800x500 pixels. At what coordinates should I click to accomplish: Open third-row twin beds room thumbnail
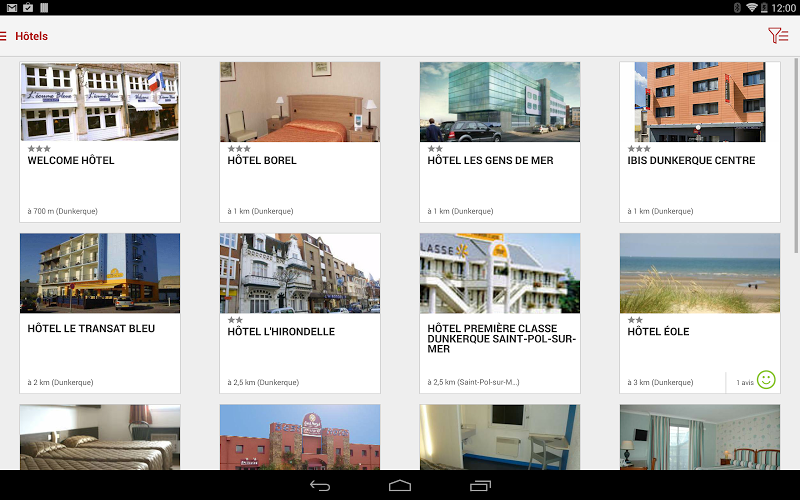(x=100, y=437)
